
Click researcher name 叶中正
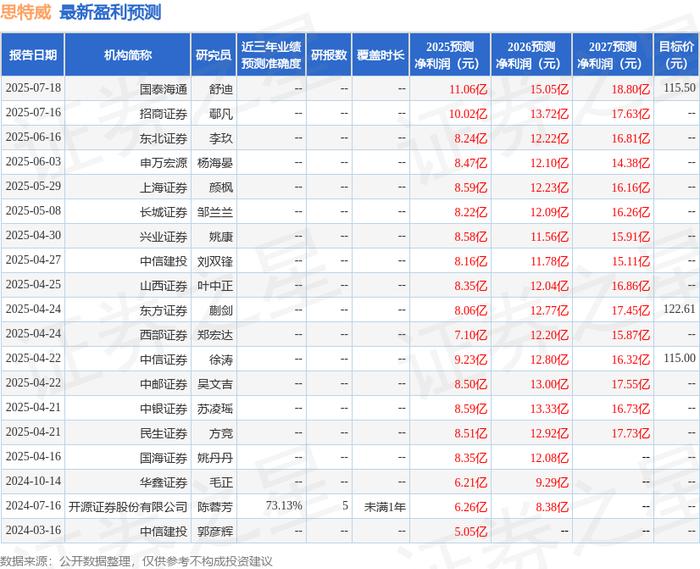pos(215,286)
